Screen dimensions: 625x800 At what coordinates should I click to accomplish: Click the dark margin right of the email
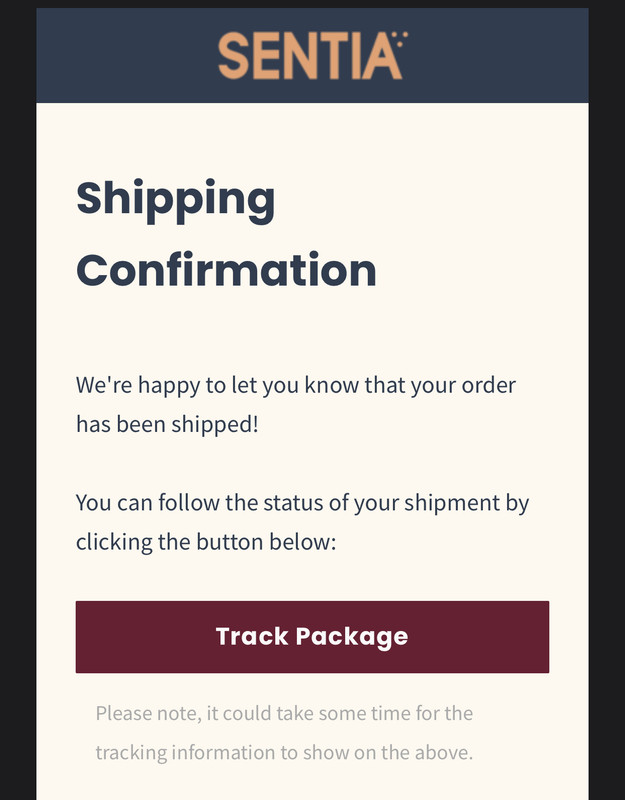(x=607, y=400)
